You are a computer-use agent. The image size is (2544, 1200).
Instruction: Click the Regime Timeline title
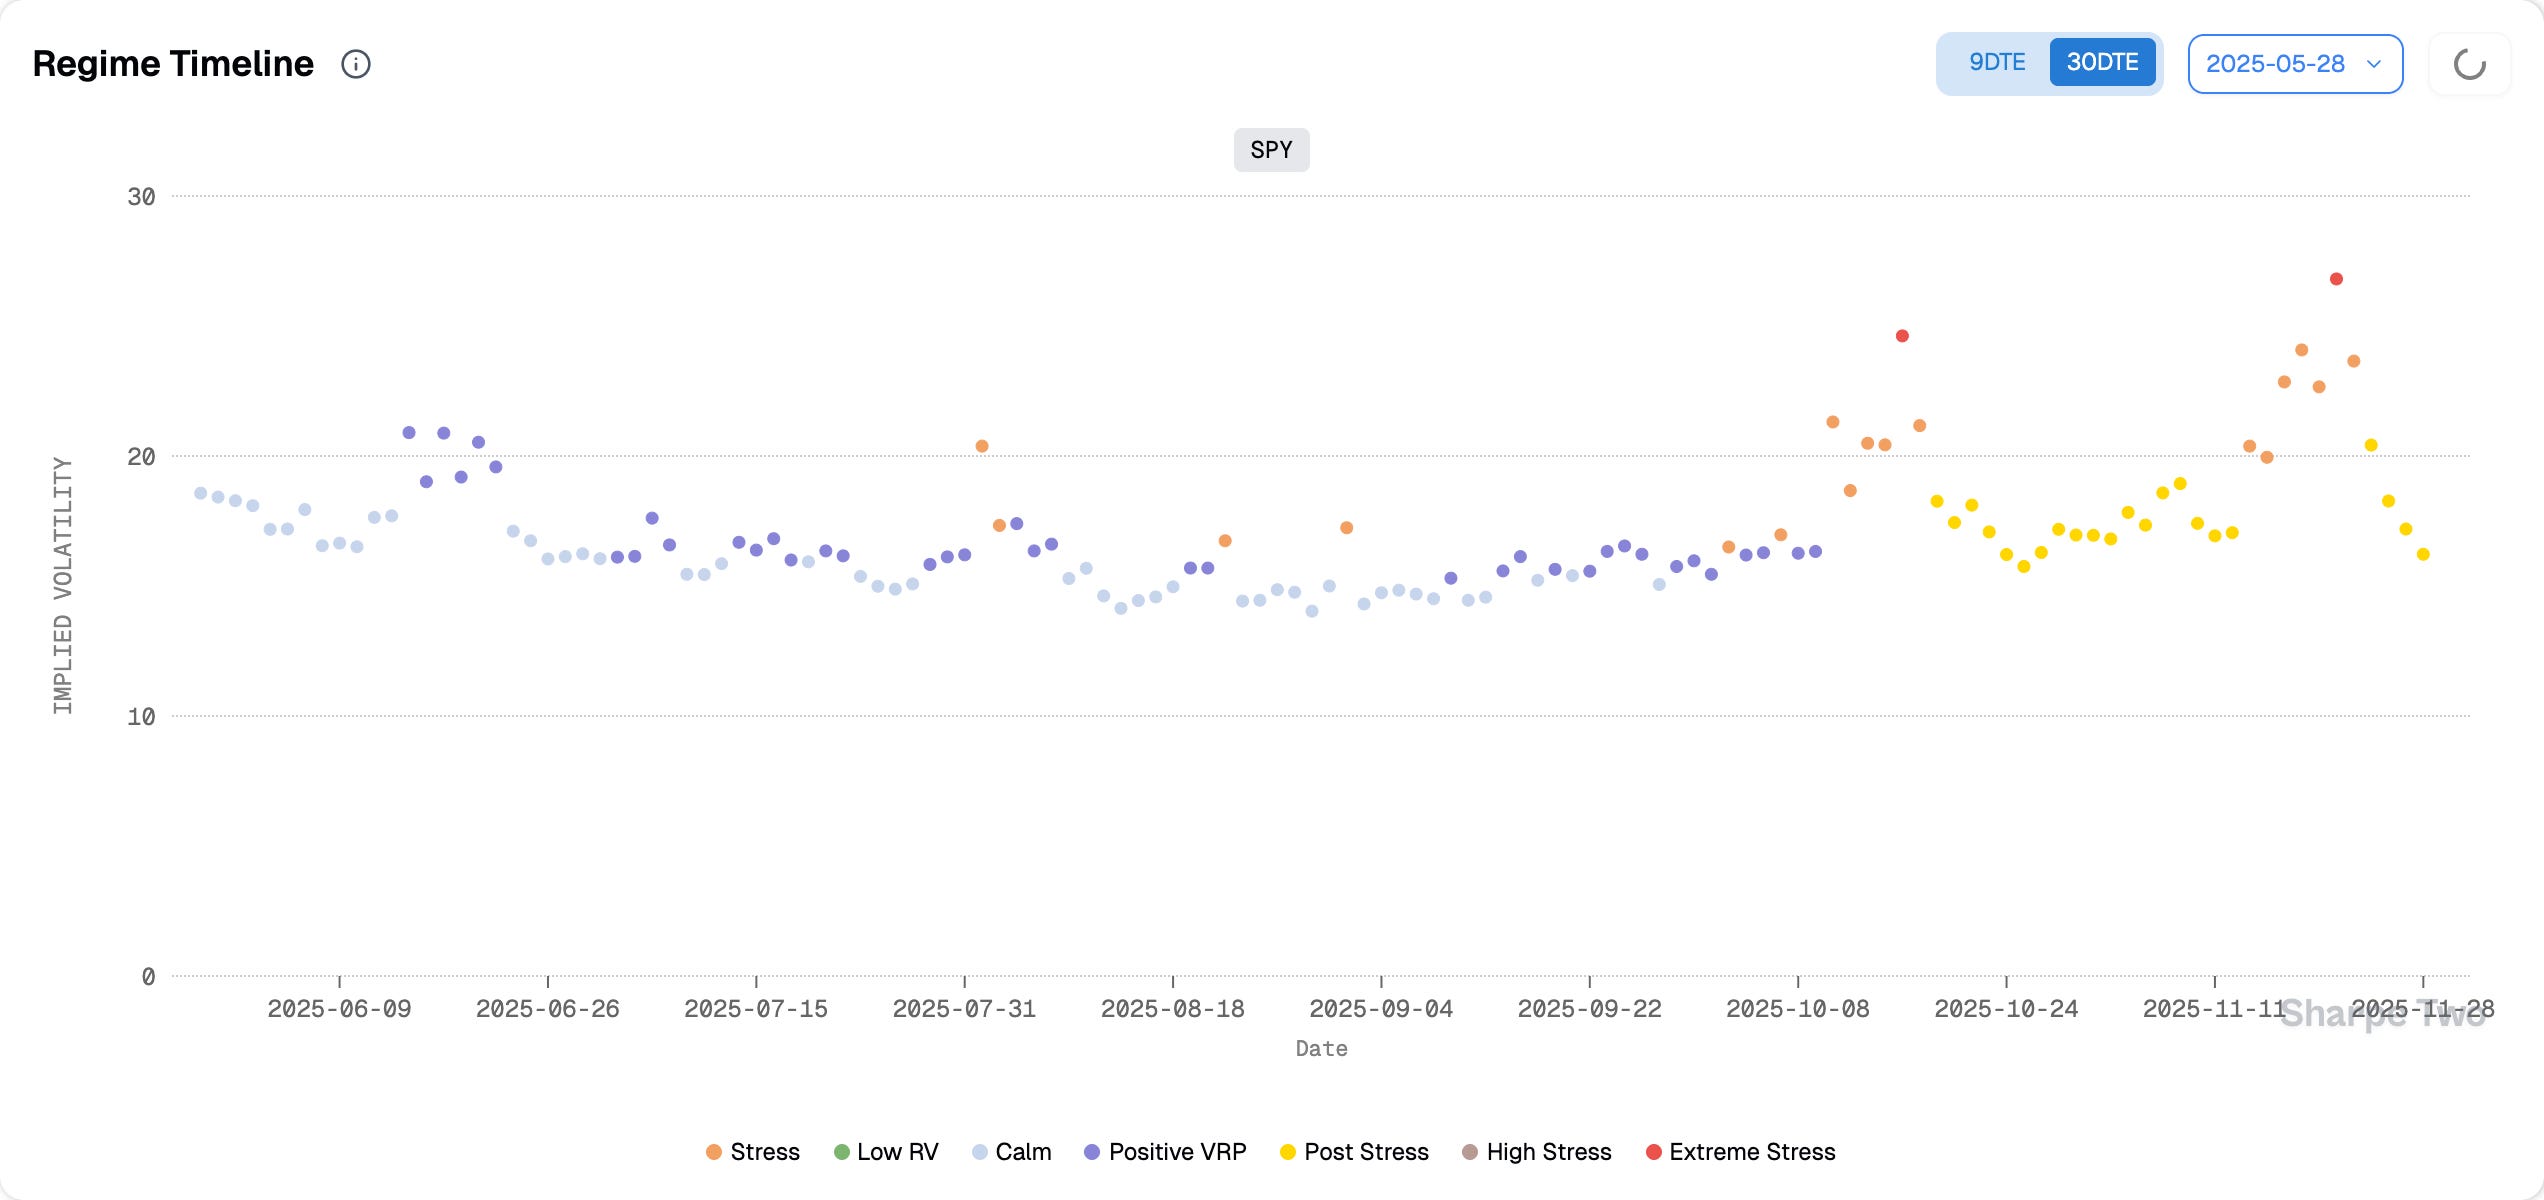click(173, 64)
